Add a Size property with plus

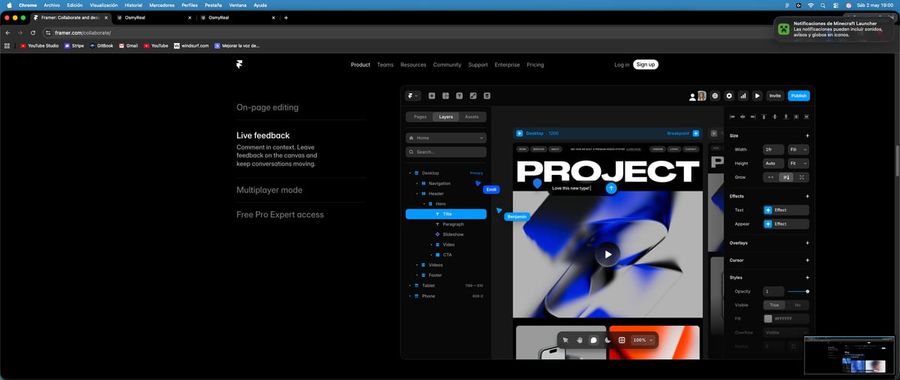click(x=808, y=136)
